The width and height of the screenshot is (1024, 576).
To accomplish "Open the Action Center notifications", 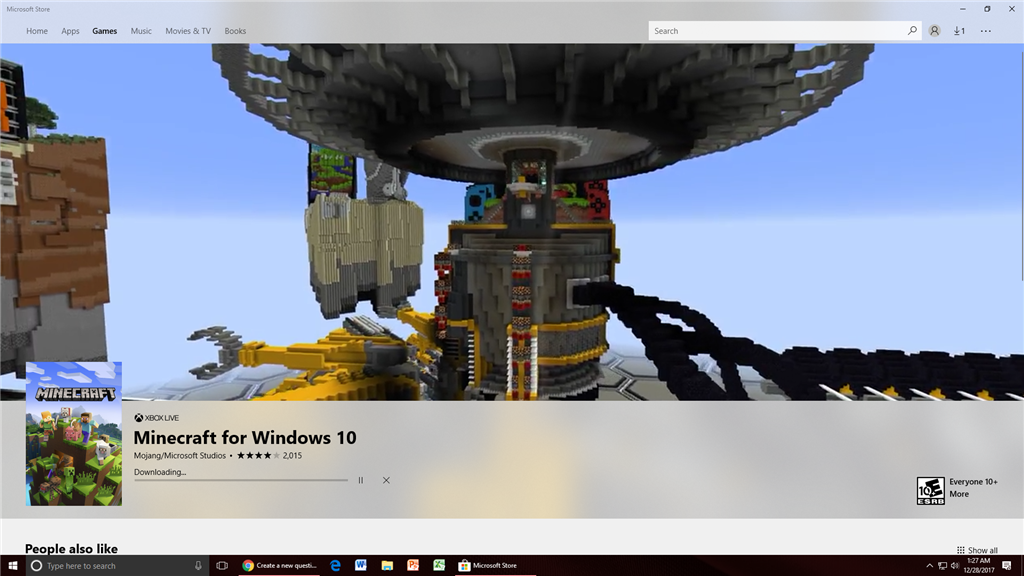I will coord(1007,566).
